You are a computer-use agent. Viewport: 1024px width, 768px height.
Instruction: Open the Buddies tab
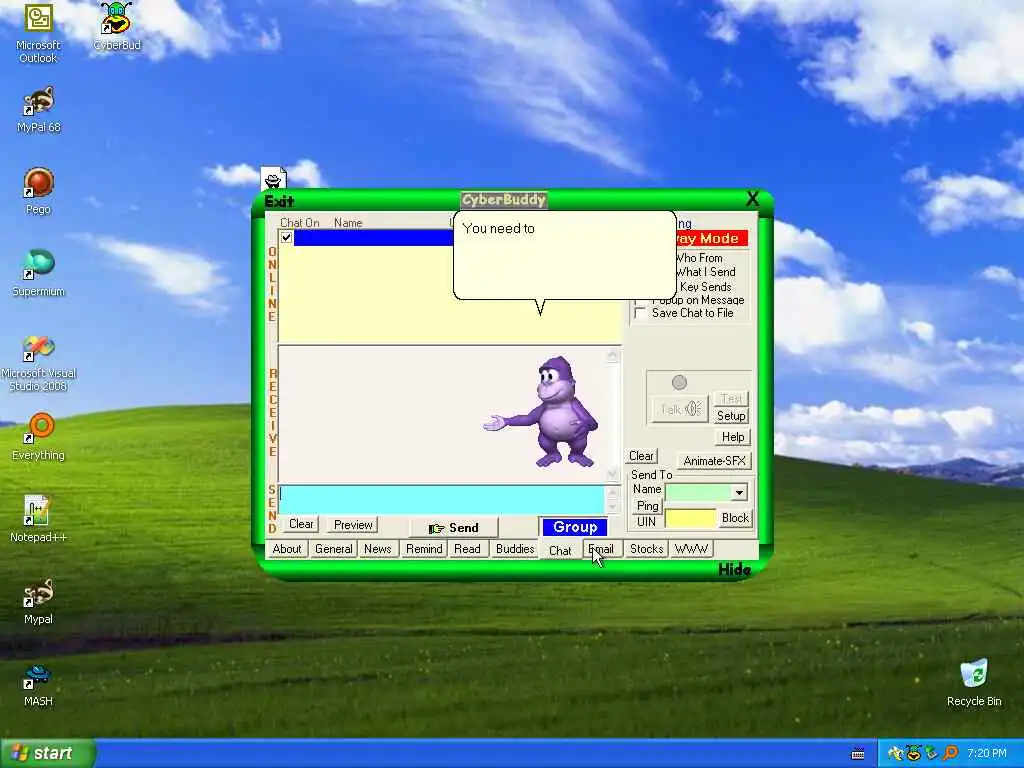515,549
